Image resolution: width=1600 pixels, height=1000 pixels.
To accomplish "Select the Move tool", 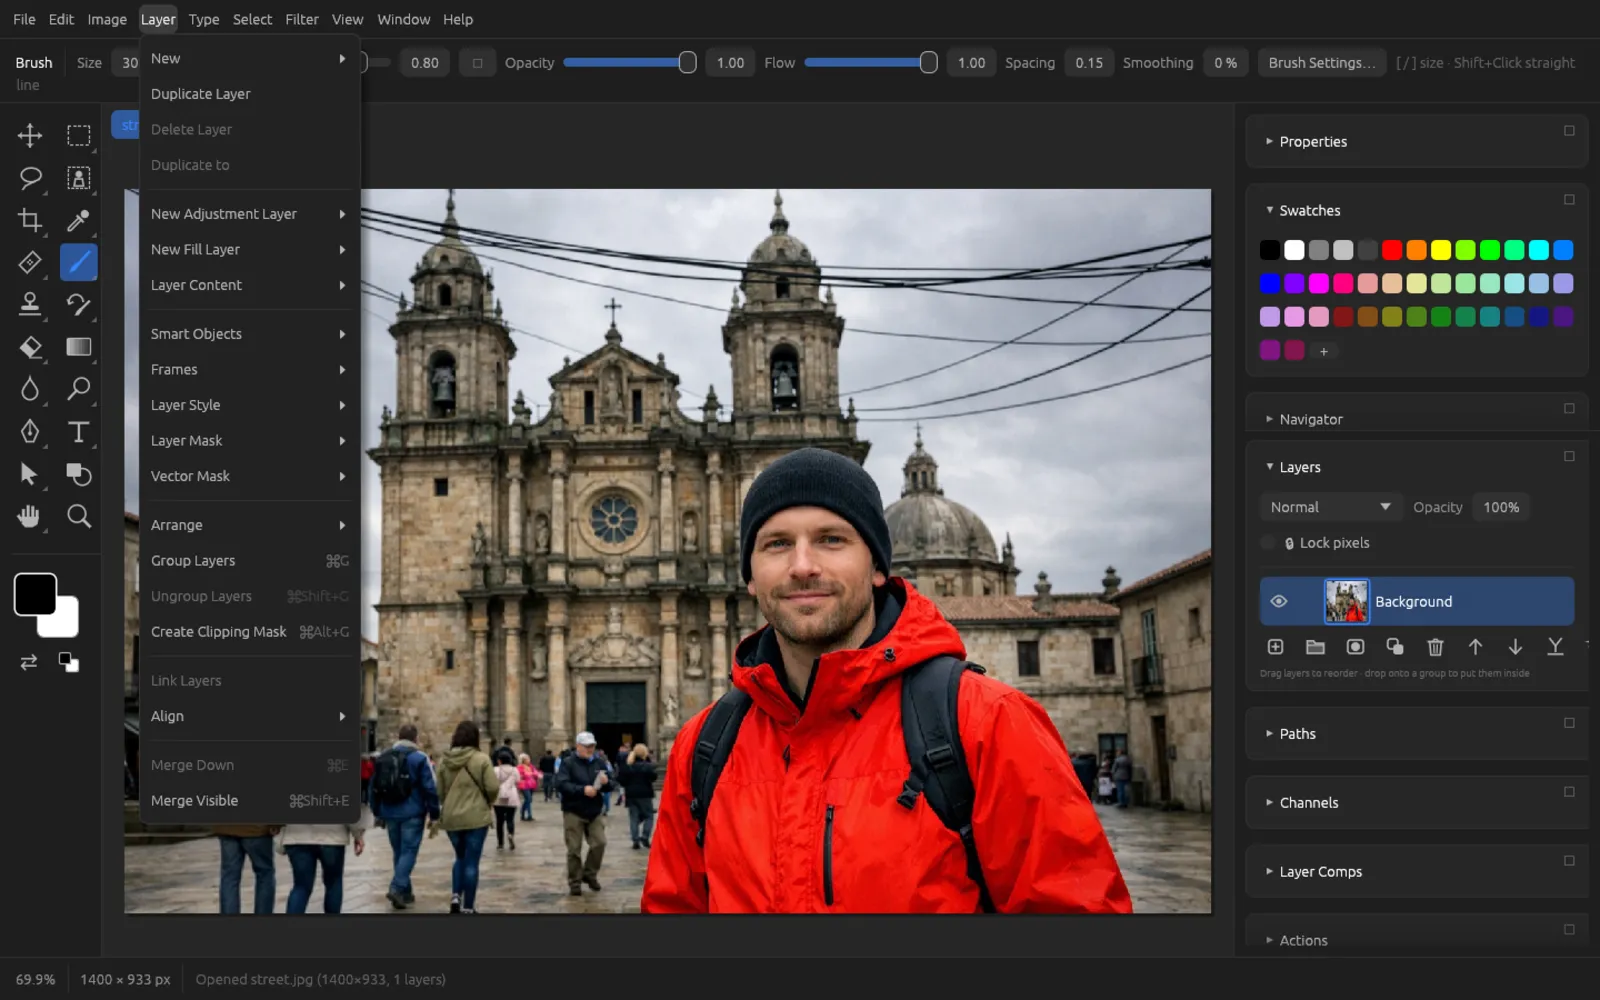I will tap(30, 135).
